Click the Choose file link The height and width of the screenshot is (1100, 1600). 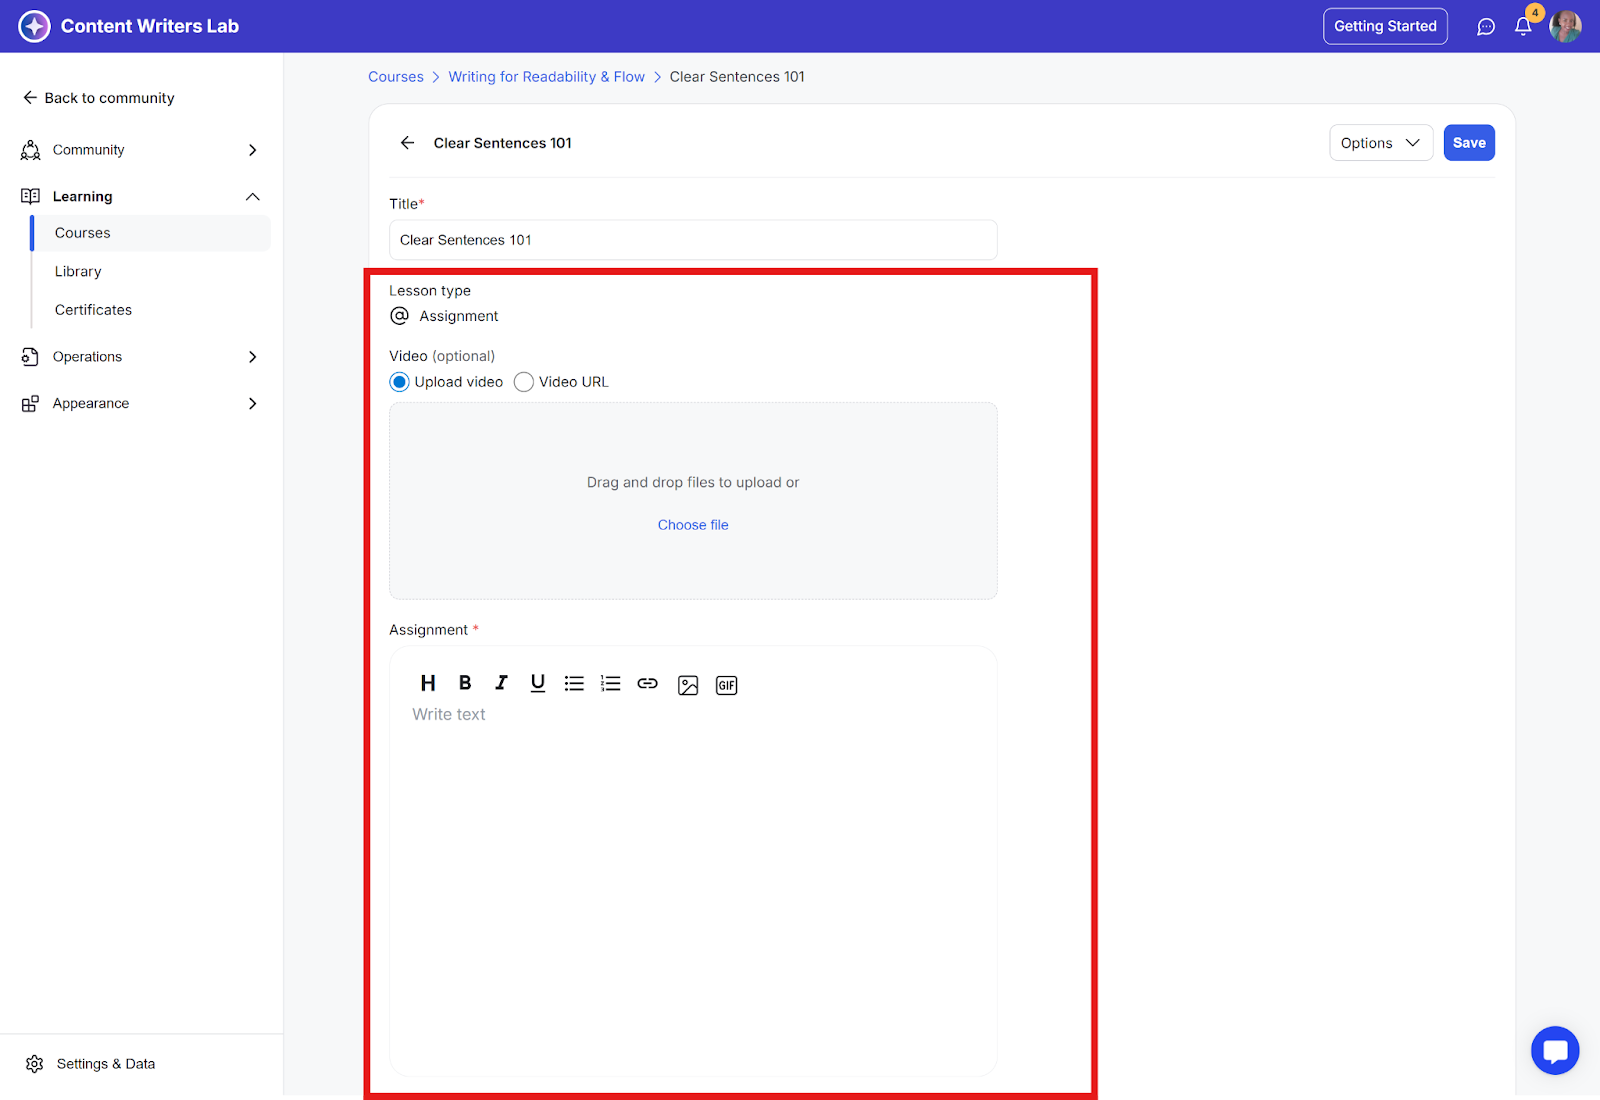click(693, 525)
